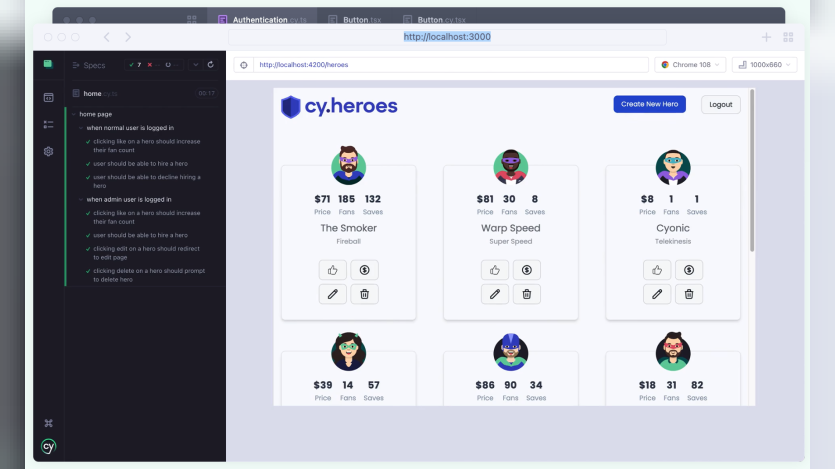The height and width of the screenshot is (469, 835).
Task: Open Warp Speed avatar image
Action: click(511, 167)
